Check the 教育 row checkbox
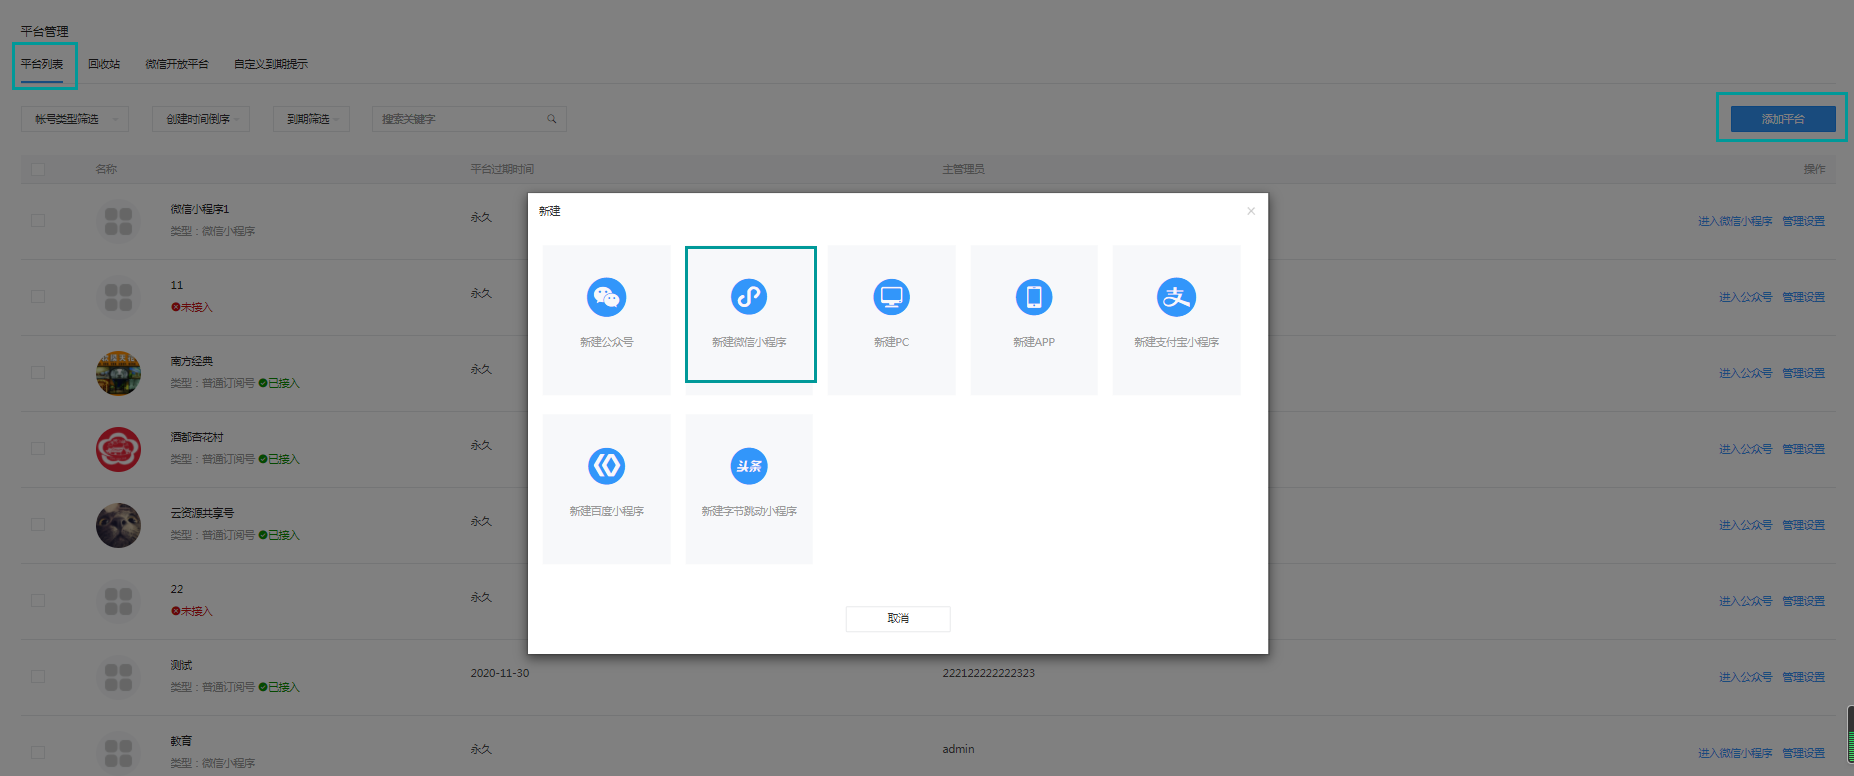 click(38, 753)
